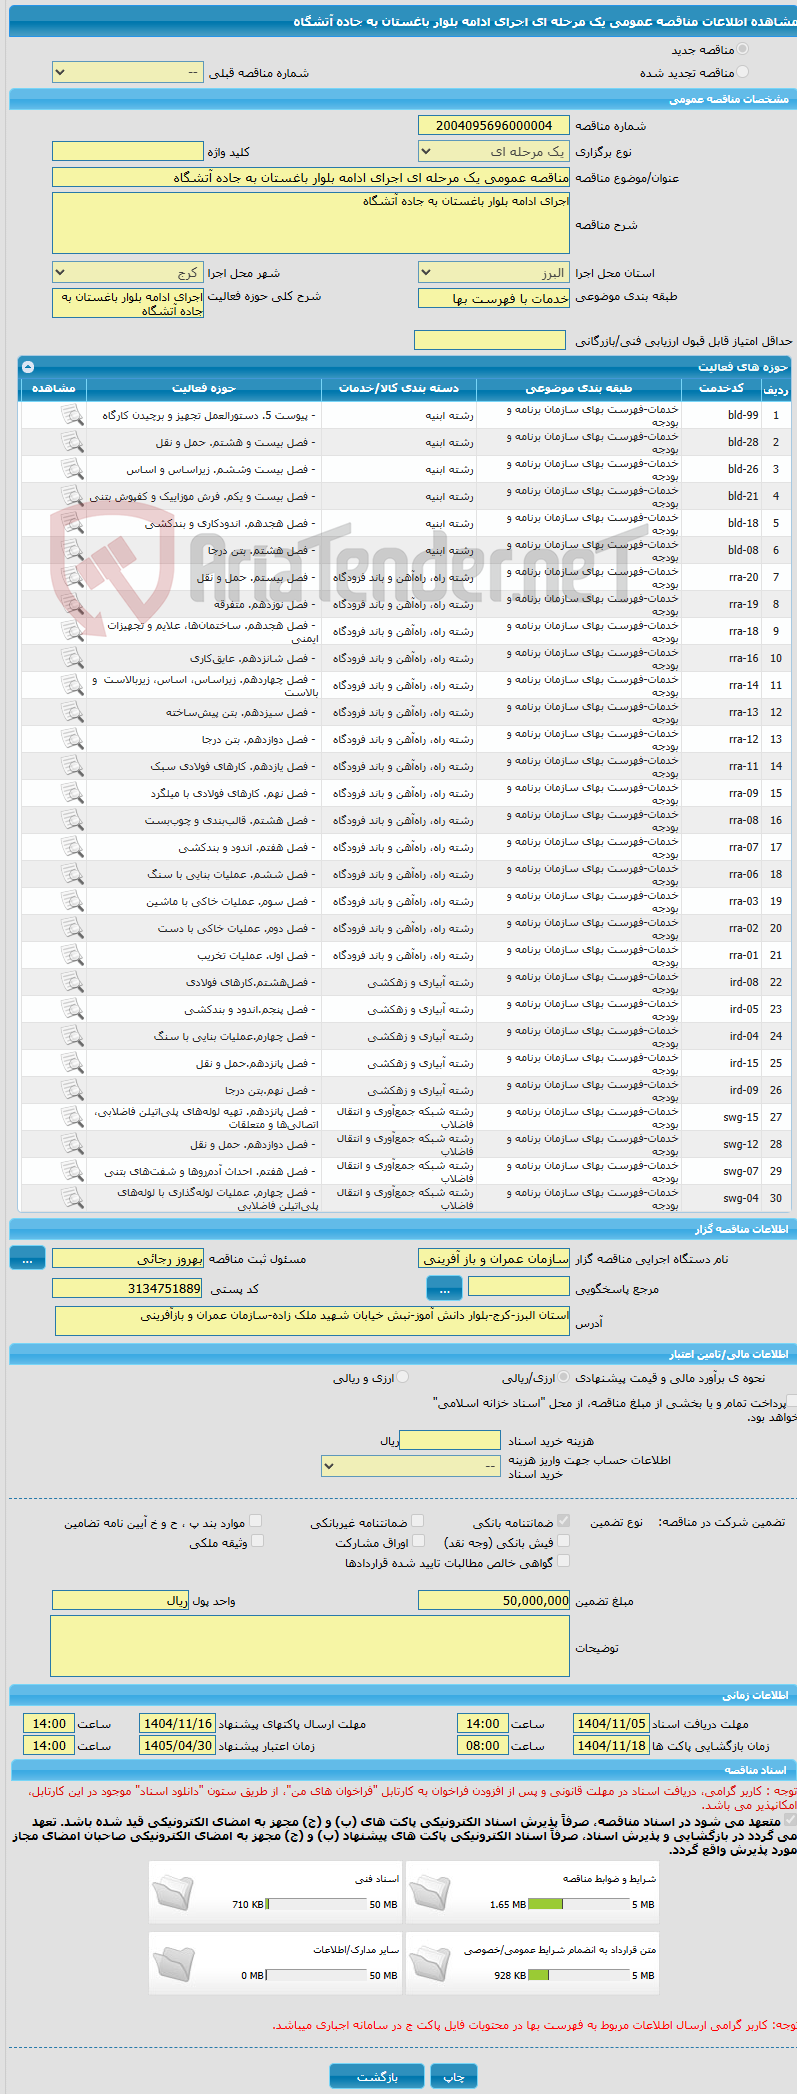Open view icon for row rra-20
Viewport: 797px width, 2094px height.
point(72,577)
